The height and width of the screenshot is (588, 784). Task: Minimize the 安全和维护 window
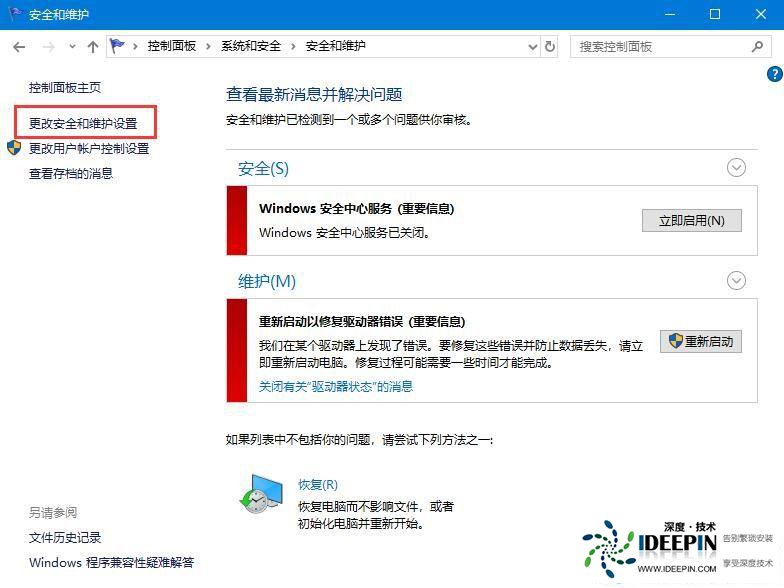click(x=670, y=14)
